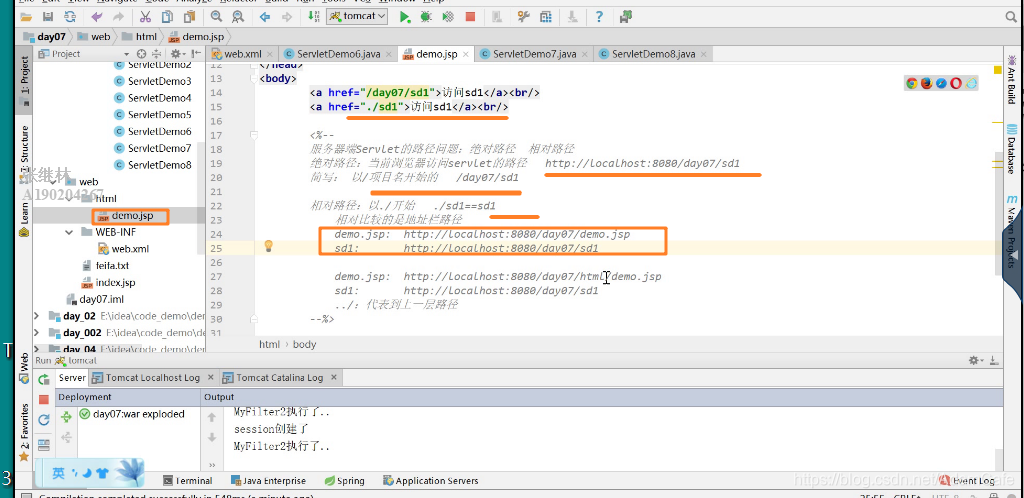
Task: Switch to the web.xml editor tab
Action: [x=242, y=54]
